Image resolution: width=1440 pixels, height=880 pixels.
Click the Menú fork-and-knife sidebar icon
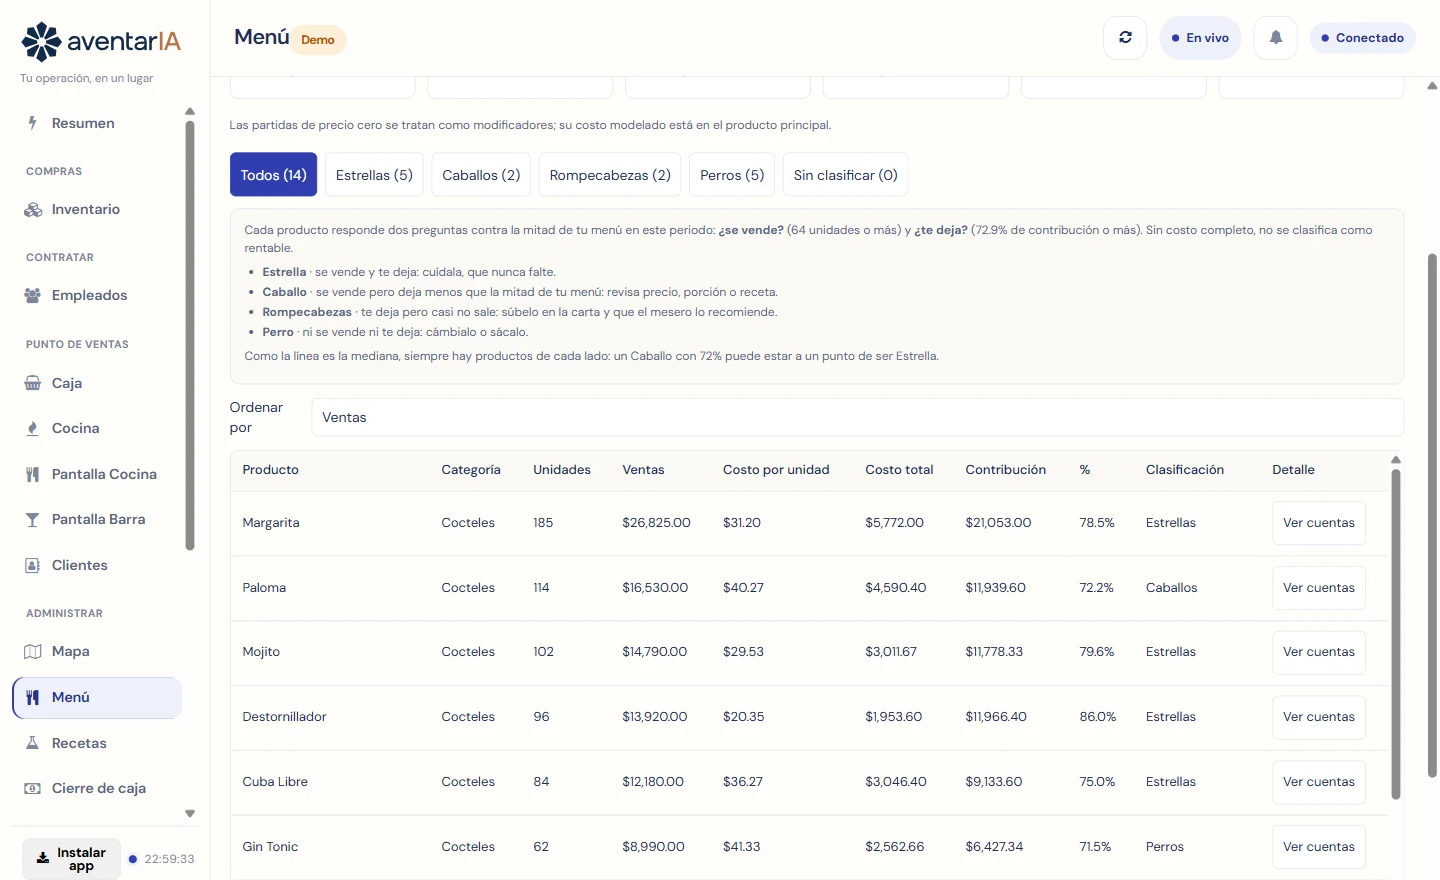(x=33, y=697)
